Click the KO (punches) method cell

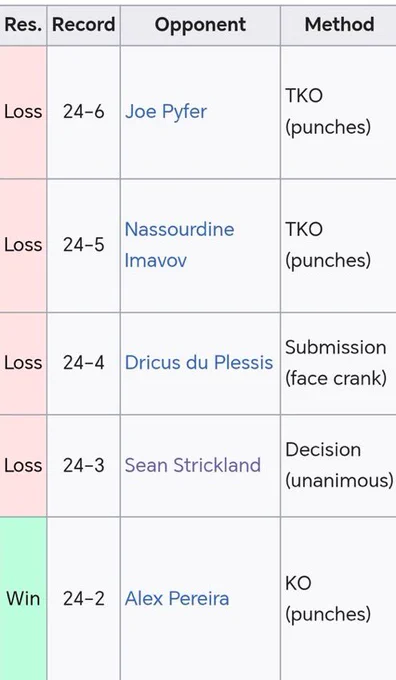point(338,599)
